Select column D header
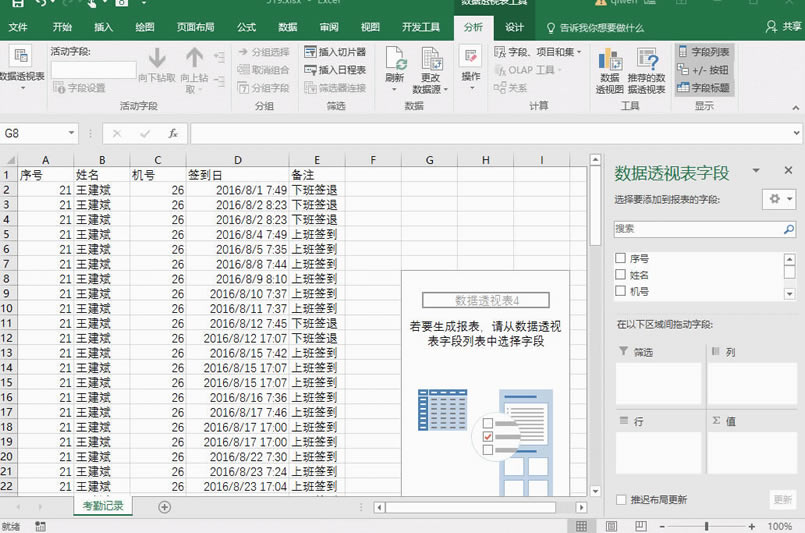The width and height of the screenshot is (805, 533). click(238, 160)
